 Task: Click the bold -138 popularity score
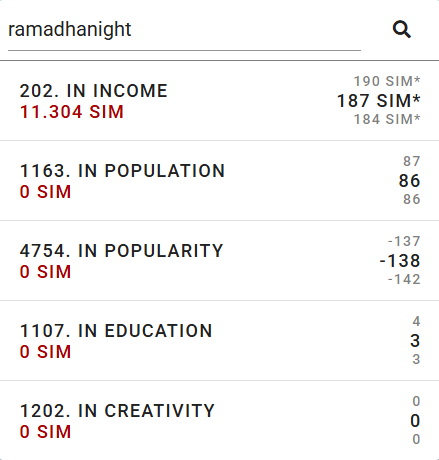point(400,261)
